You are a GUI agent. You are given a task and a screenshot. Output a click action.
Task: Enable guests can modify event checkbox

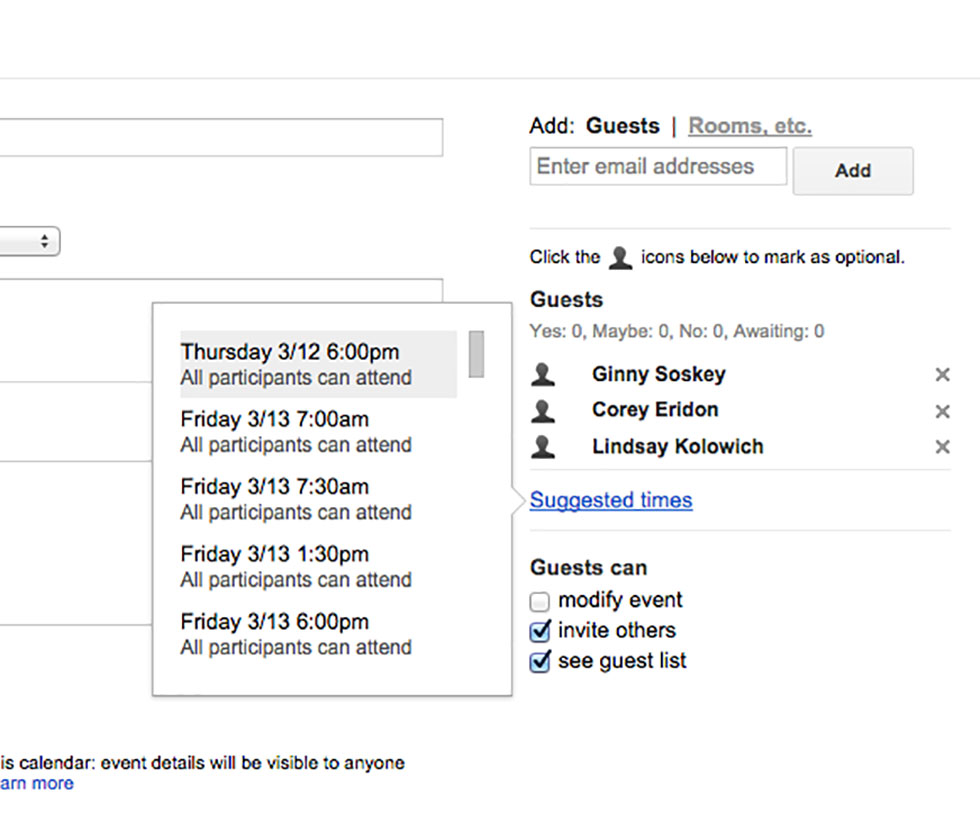(x=540, y=602)
